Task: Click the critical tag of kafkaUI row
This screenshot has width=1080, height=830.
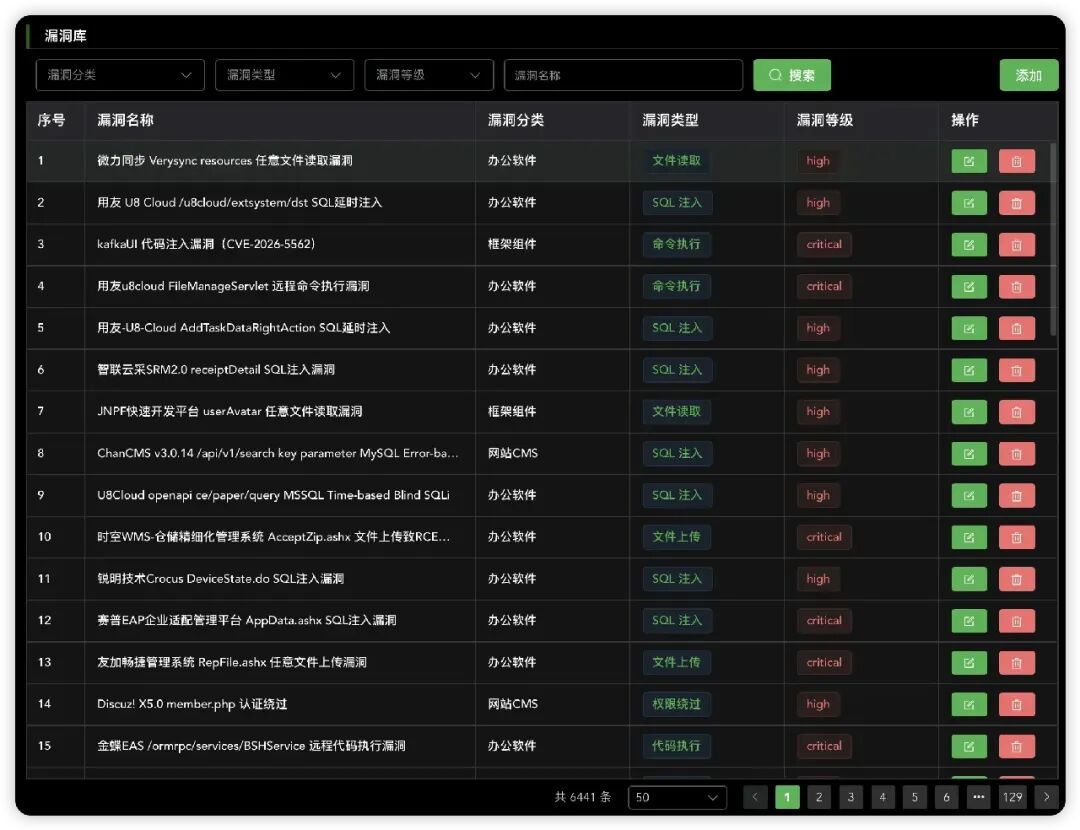Action: pyautogui.click(x=824, y=245)
